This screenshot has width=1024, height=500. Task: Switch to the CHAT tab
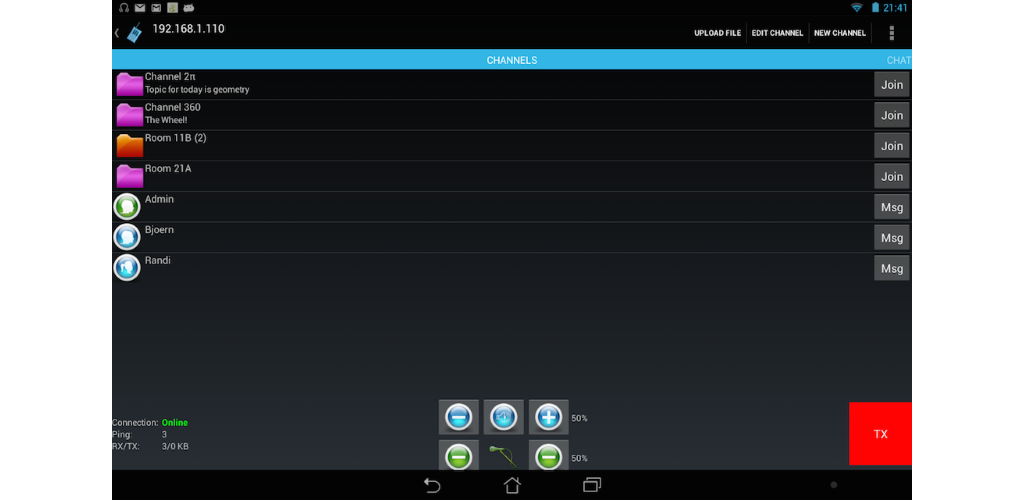pos(899,60)
